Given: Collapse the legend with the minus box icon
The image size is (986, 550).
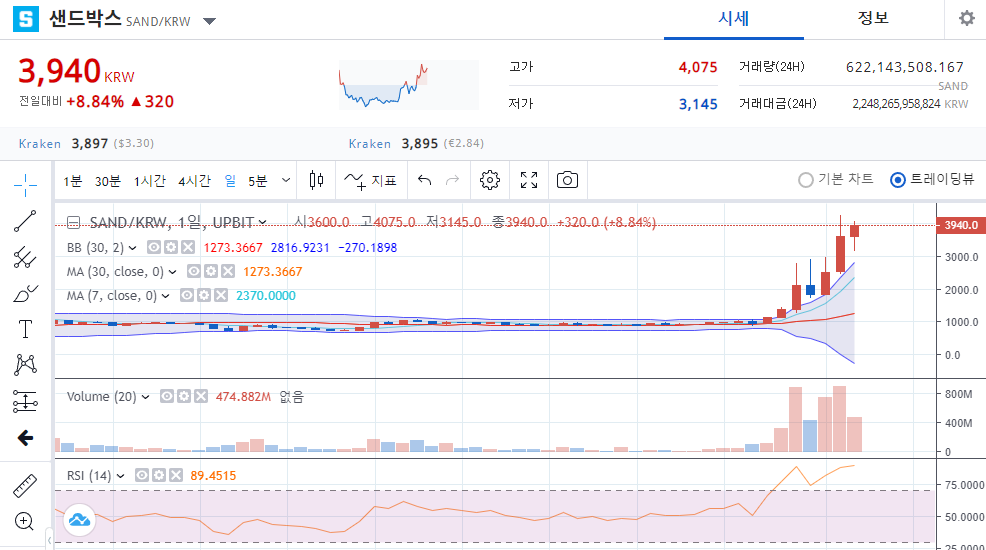Looking at the screenshot, I should click(74, 223).
